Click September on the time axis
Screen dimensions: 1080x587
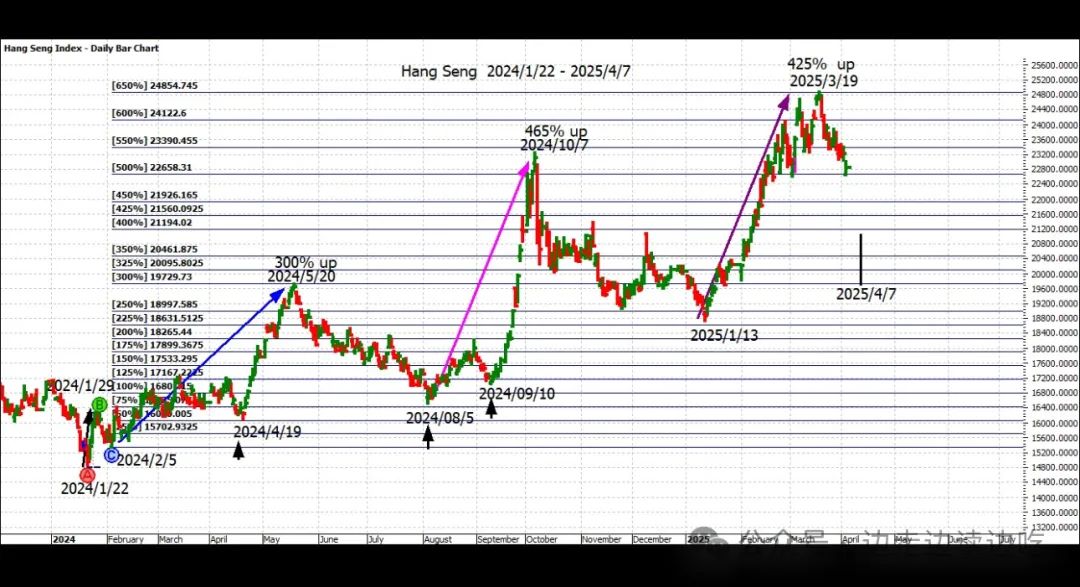498,539
